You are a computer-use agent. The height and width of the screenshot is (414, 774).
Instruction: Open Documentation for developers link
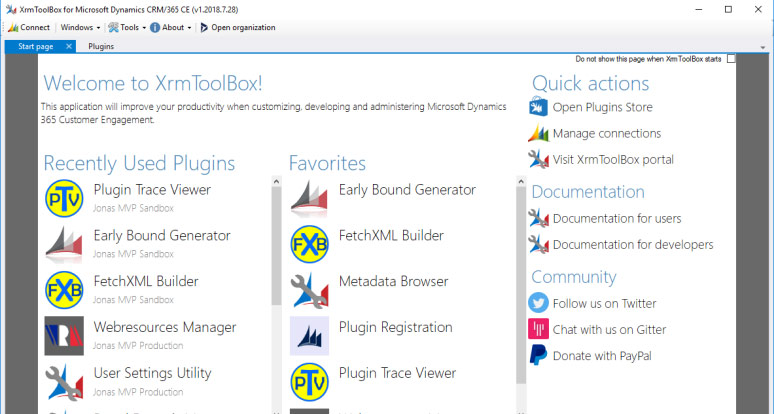click(632, 244)
